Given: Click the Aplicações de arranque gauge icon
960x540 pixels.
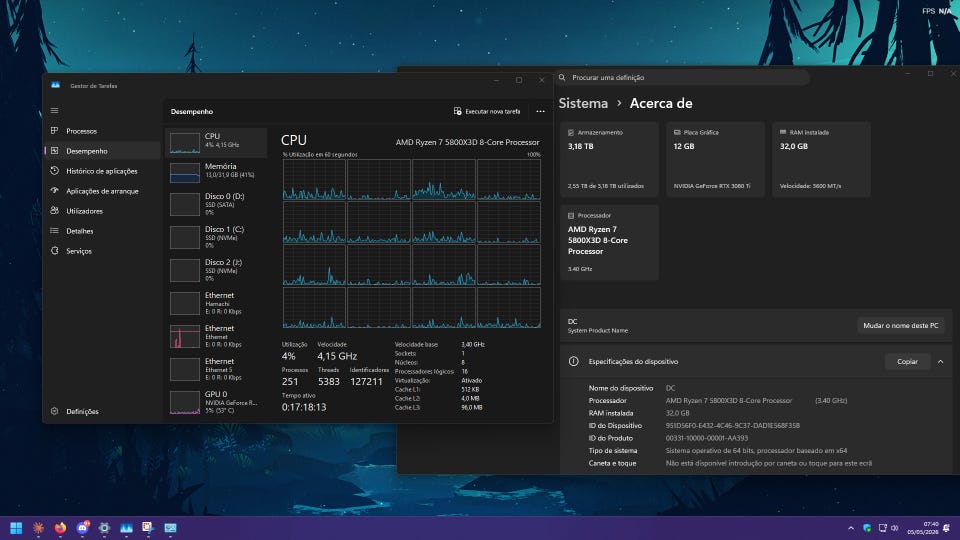Looking at the screenshot, I should (x=54, y=191).
